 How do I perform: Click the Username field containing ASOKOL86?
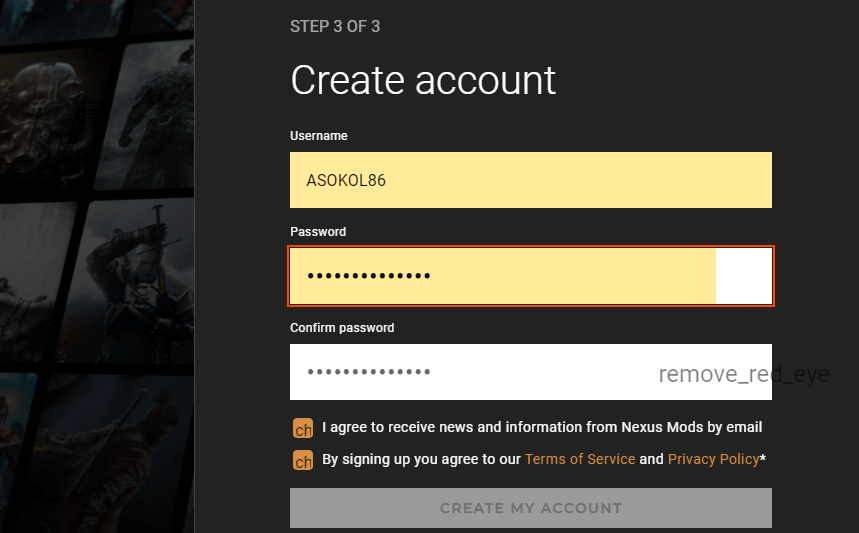[x=530, y=180]
